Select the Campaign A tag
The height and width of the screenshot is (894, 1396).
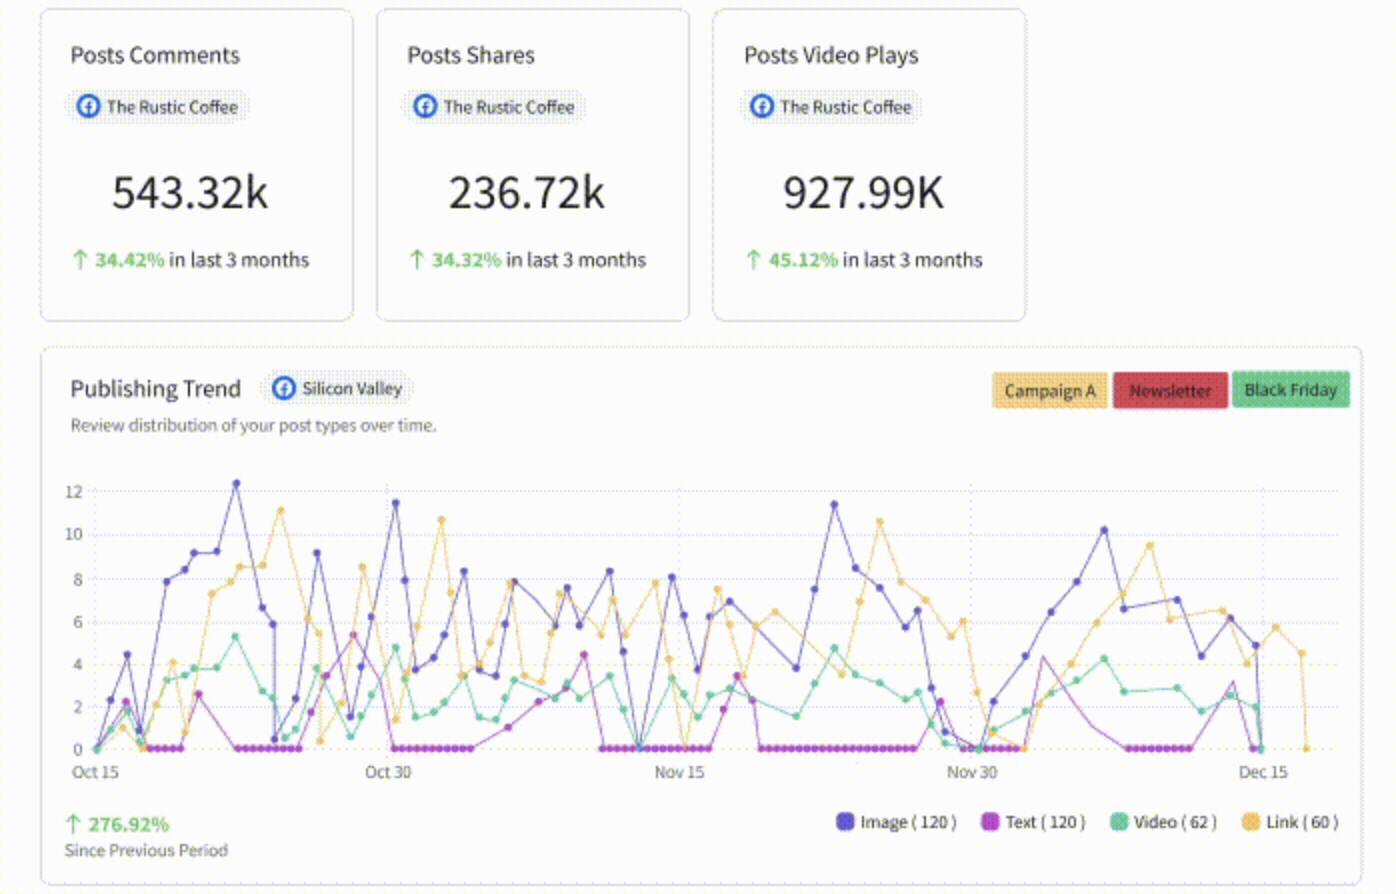[1050, 390]
